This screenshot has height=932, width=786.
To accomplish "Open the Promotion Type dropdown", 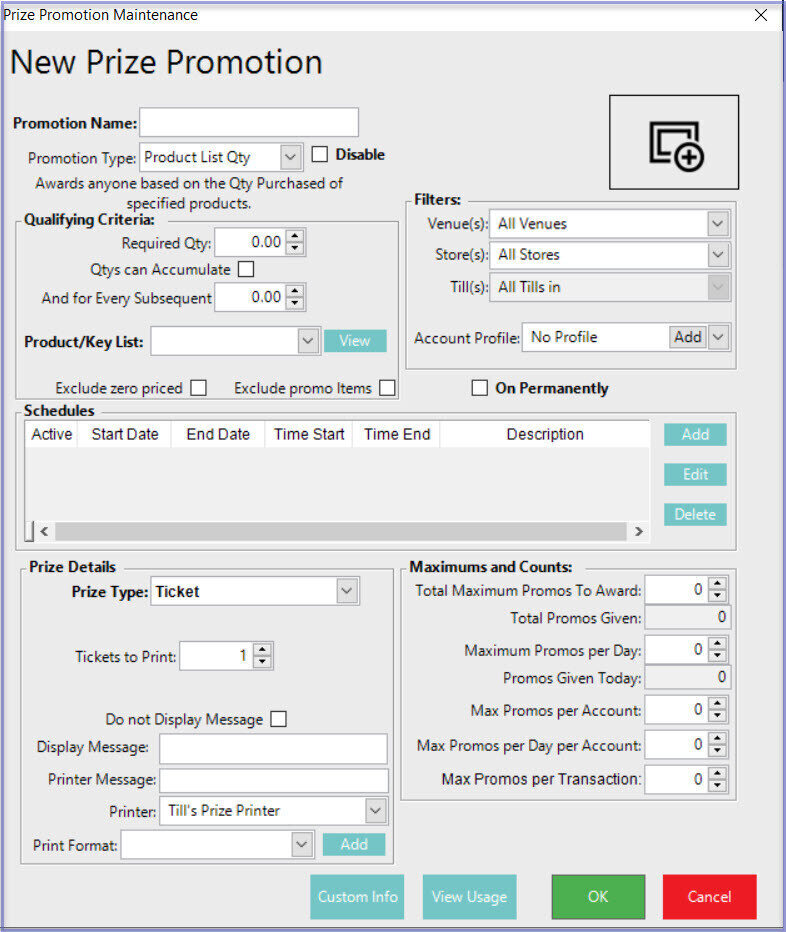I will click(290, 157).
